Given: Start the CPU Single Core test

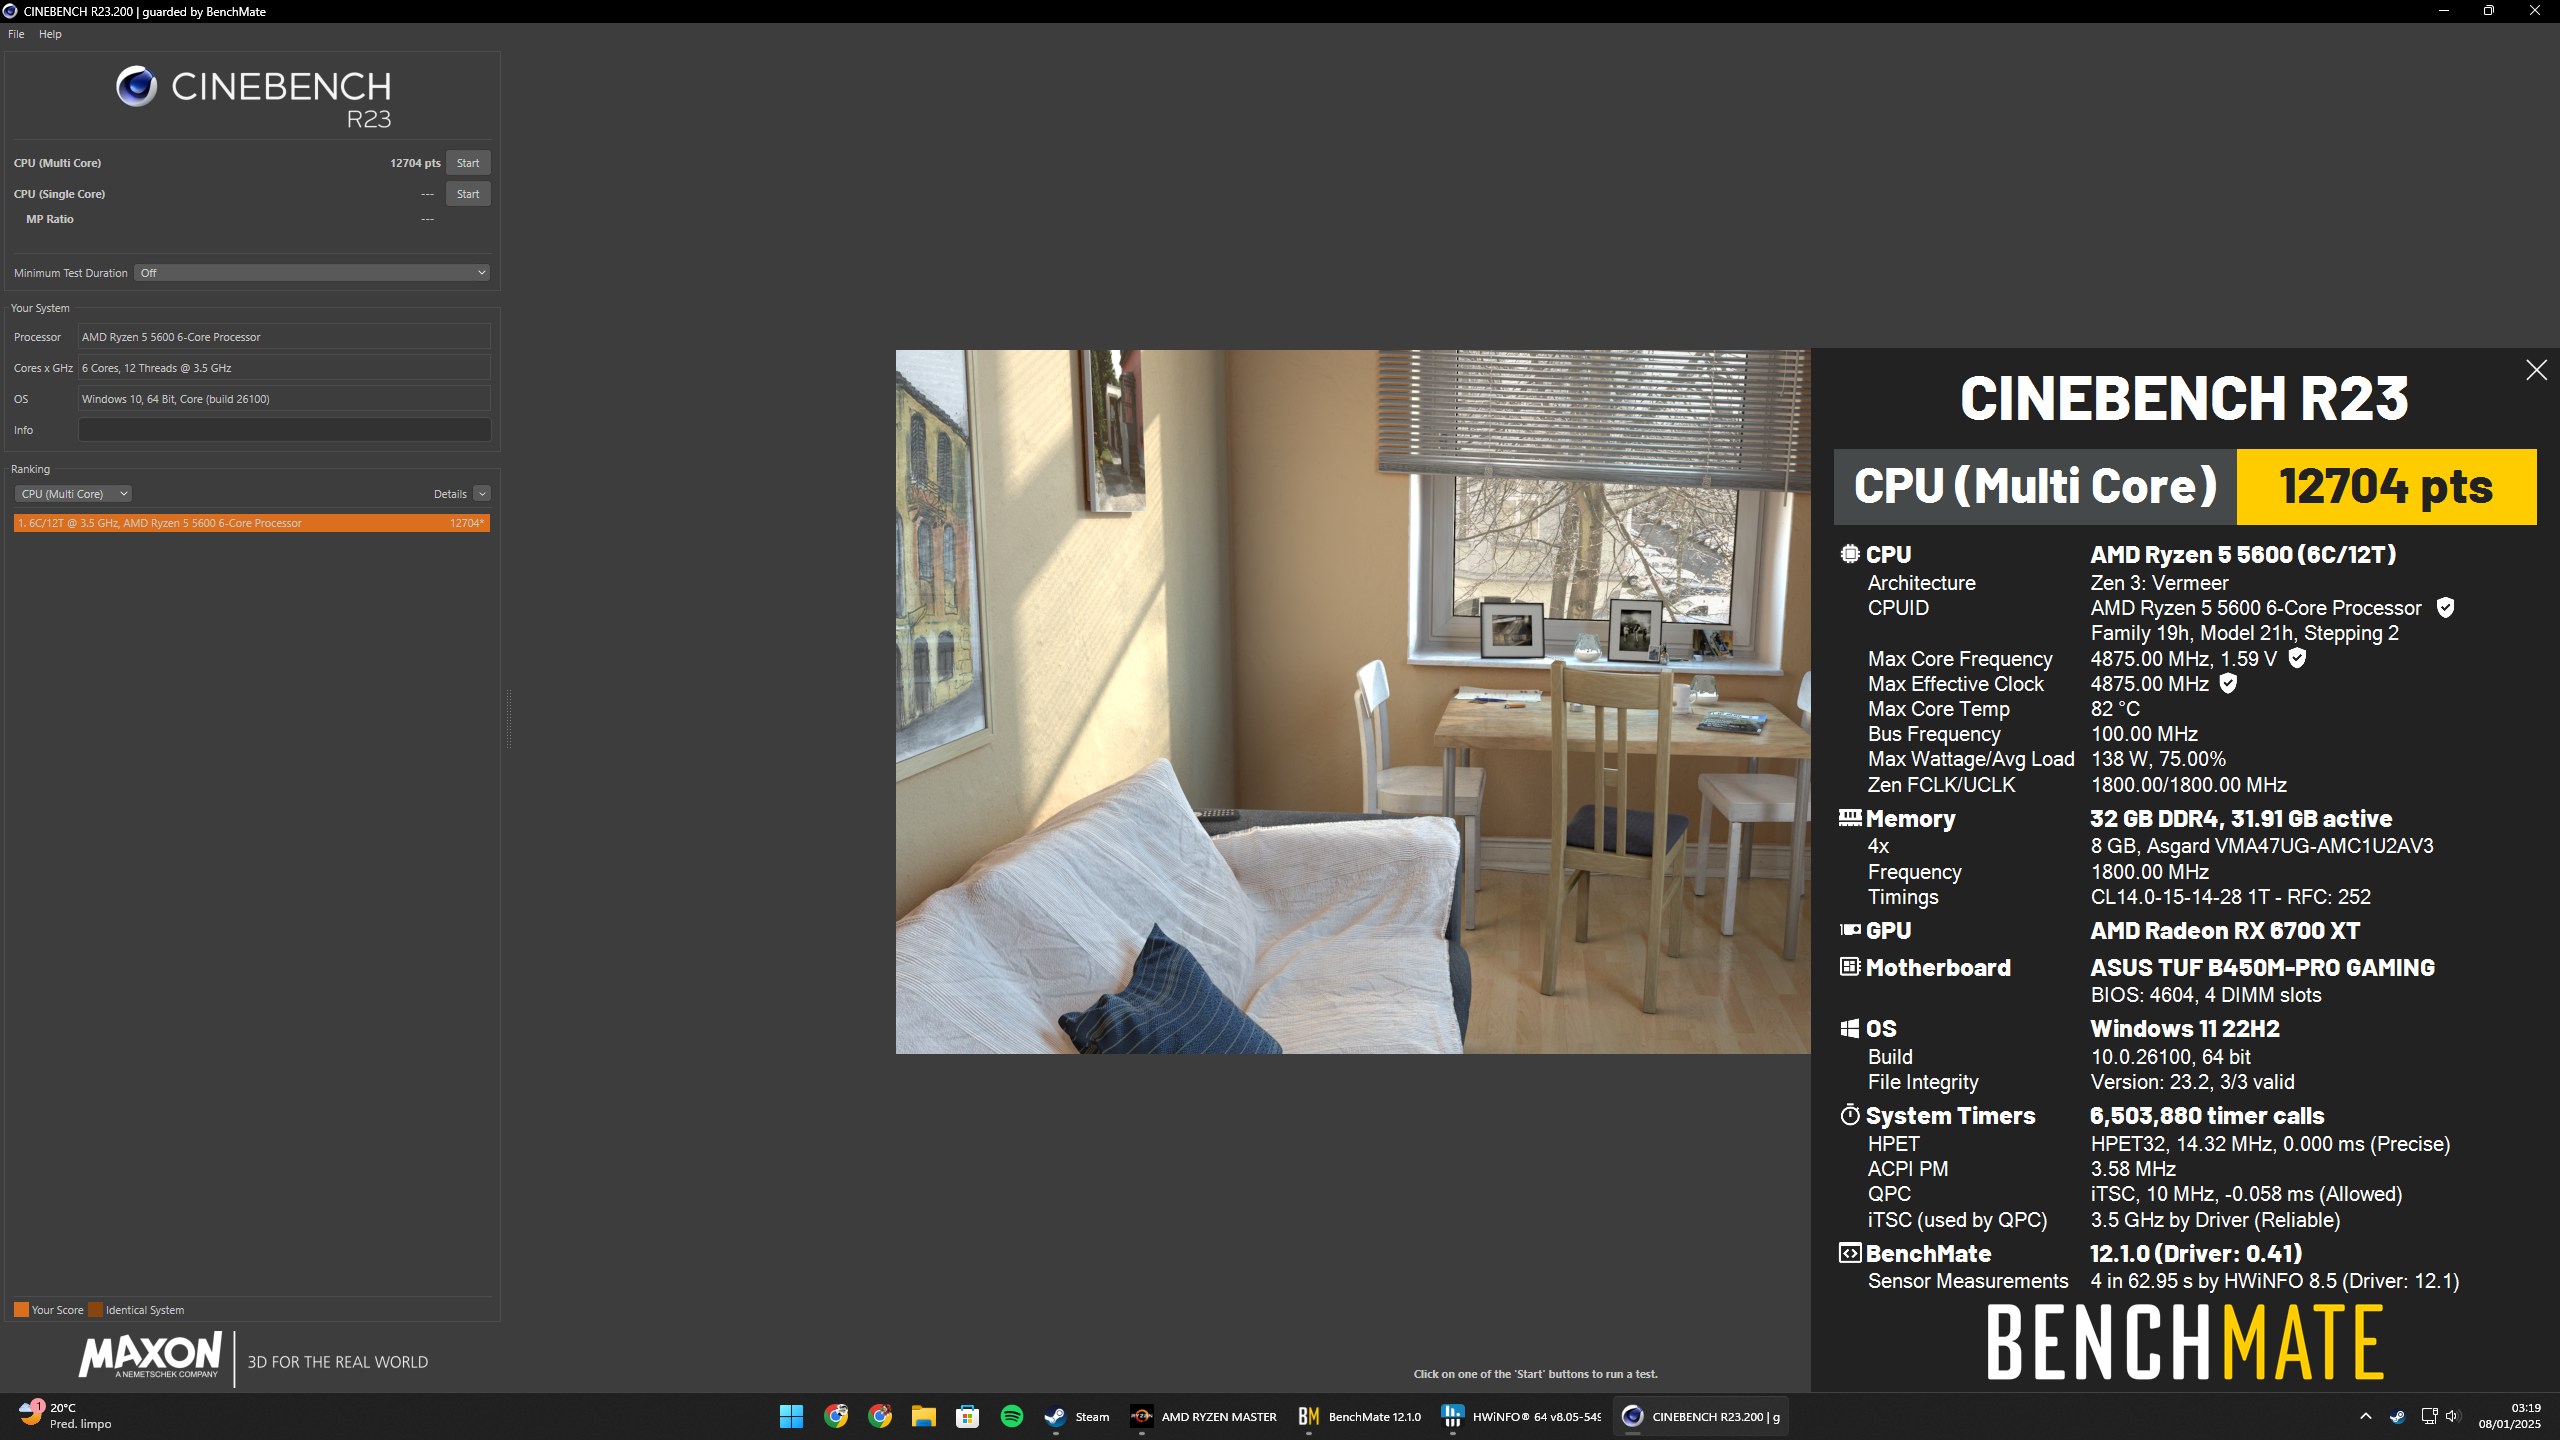Looking at the screenshot, I should pyautogui.click(x=468, y=194).
